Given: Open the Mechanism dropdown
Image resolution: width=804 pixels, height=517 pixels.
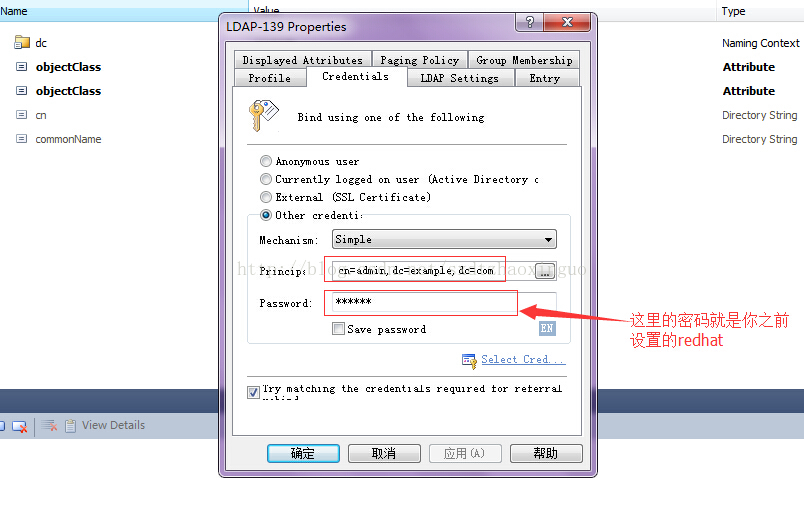Looking at the screenshot, I should click(445, 240).
